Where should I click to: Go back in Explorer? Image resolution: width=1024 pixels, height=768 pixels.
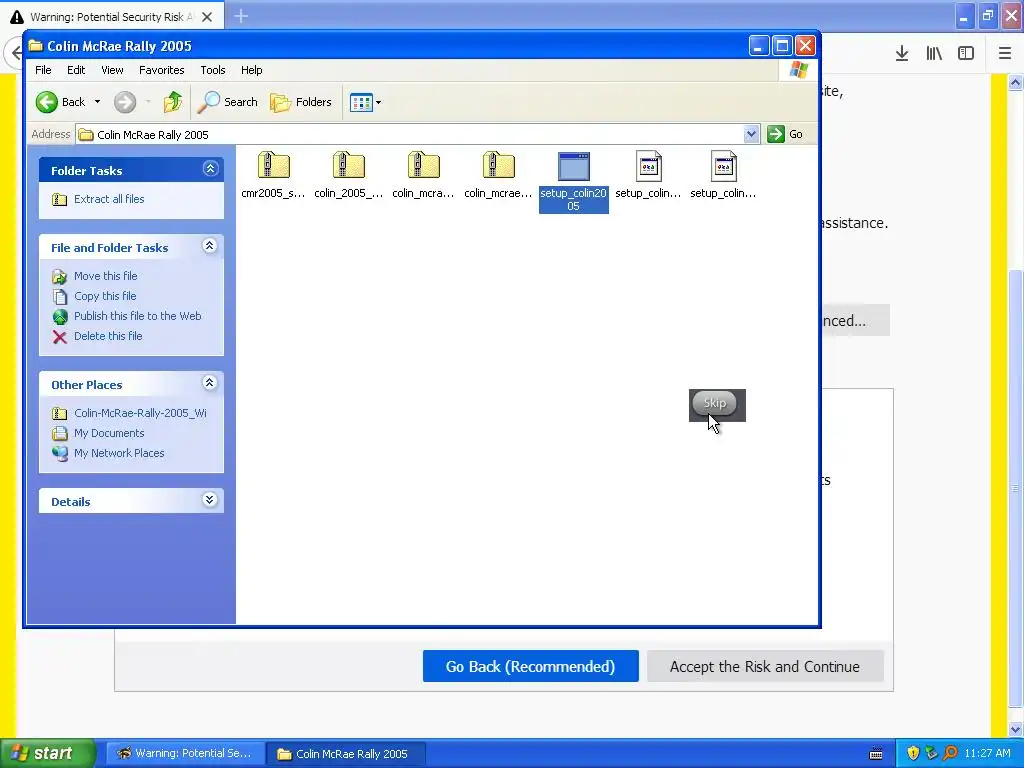[x=61, y=102]
